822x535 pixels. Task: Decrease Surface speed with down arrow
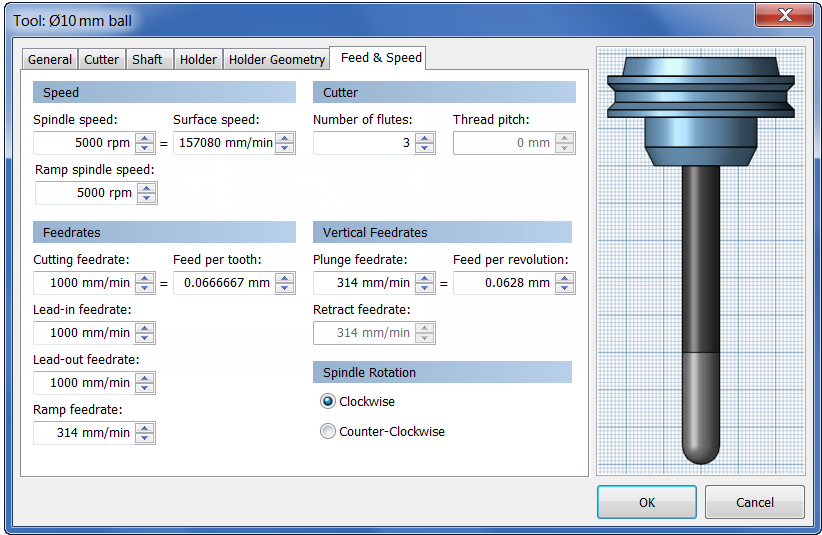point(285,148)
